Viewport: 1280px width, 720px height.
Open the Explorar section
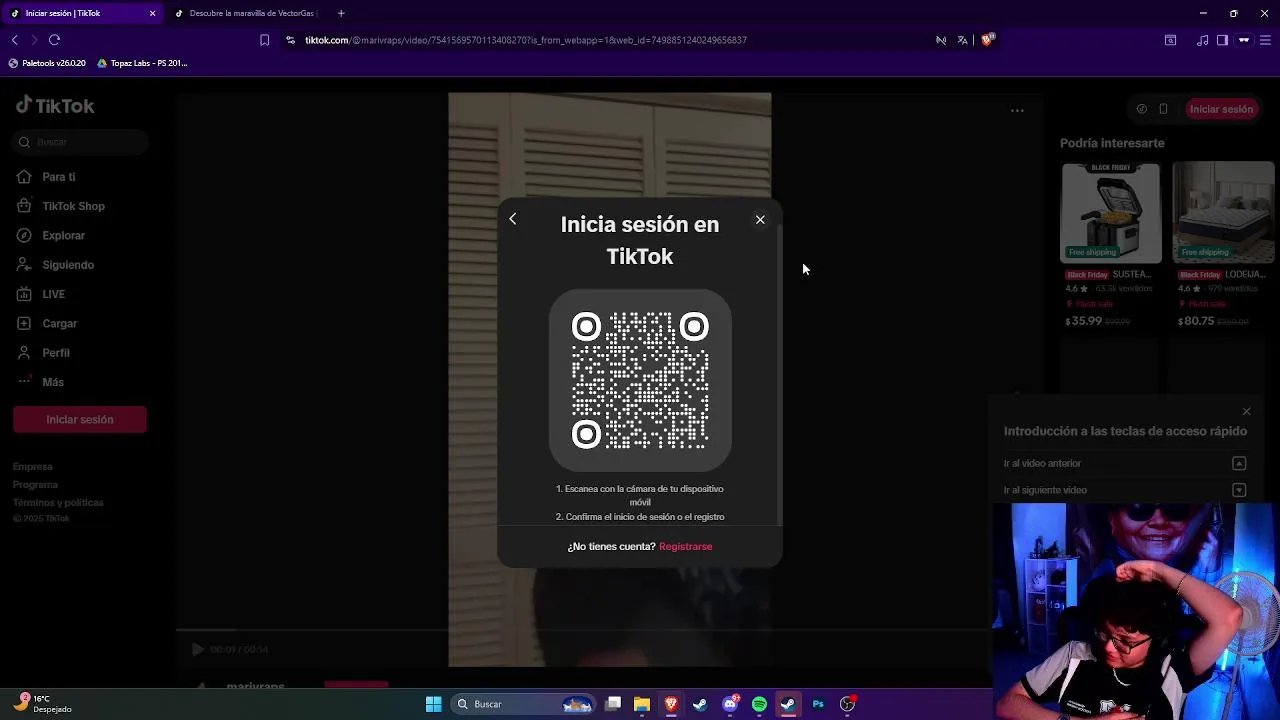pos(50,235)
